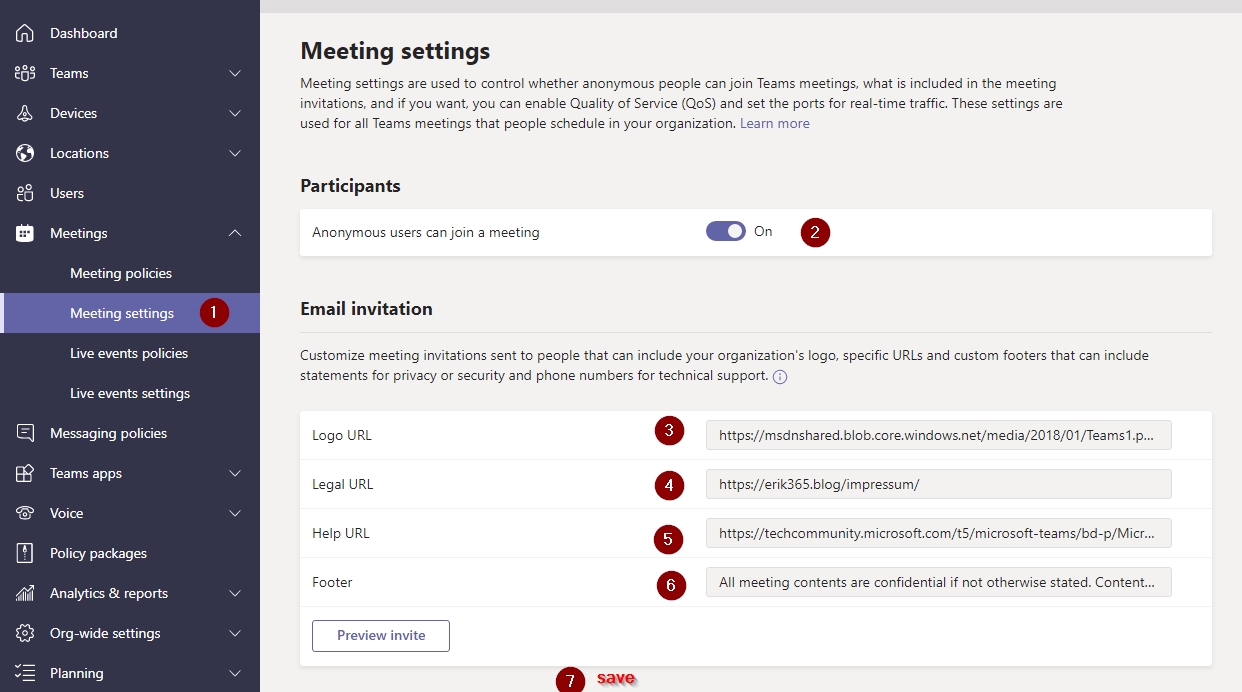Click the Dashboard home icon
The height and width of the screenshot is (692, 1242).
[25, 33]
